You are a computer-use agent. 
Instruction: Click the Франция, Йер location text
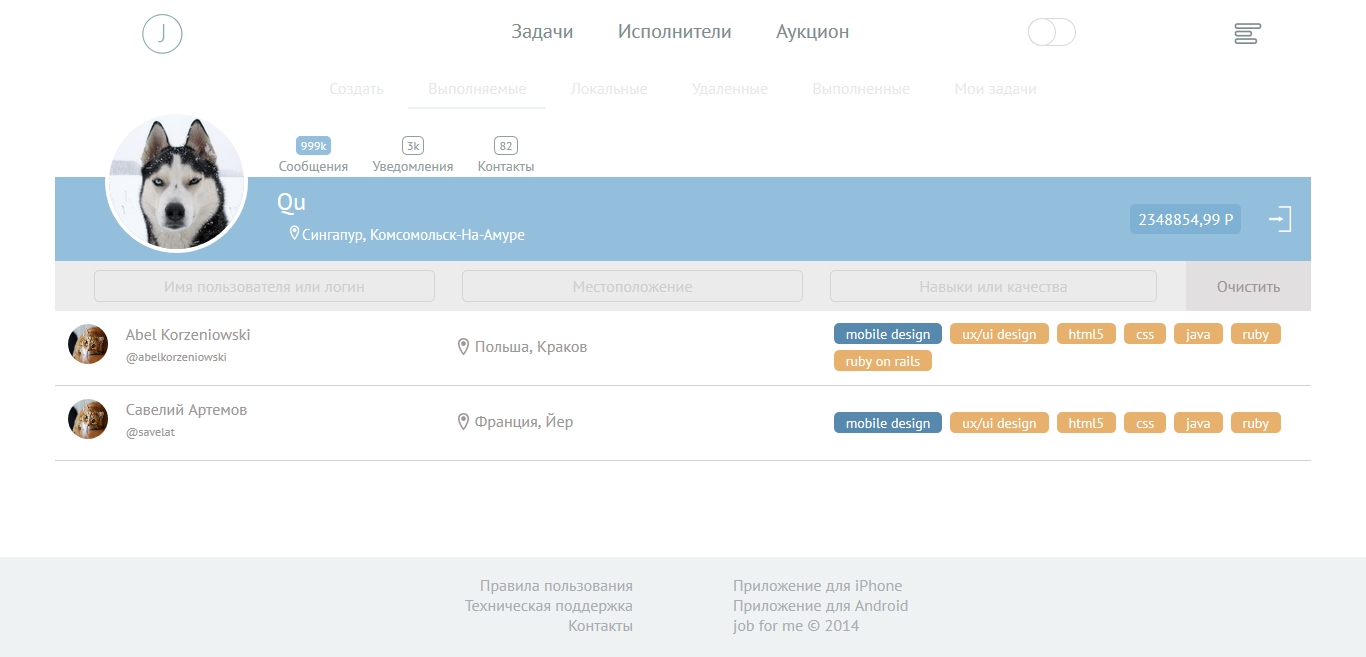click(x=524, y=422)
